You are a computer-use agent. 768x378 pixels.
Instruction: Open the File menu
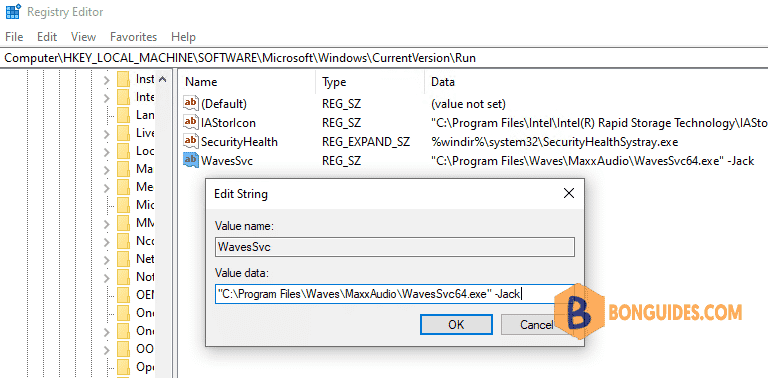tap(14, 37)
